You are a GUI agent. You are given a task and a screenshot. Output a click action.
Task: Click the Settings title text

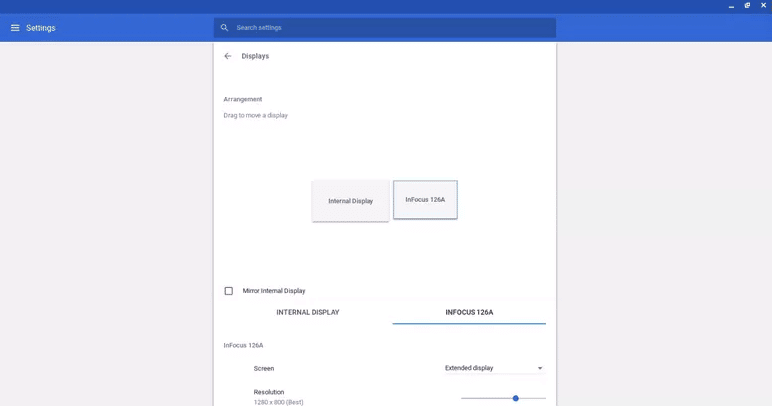(41, 28)
